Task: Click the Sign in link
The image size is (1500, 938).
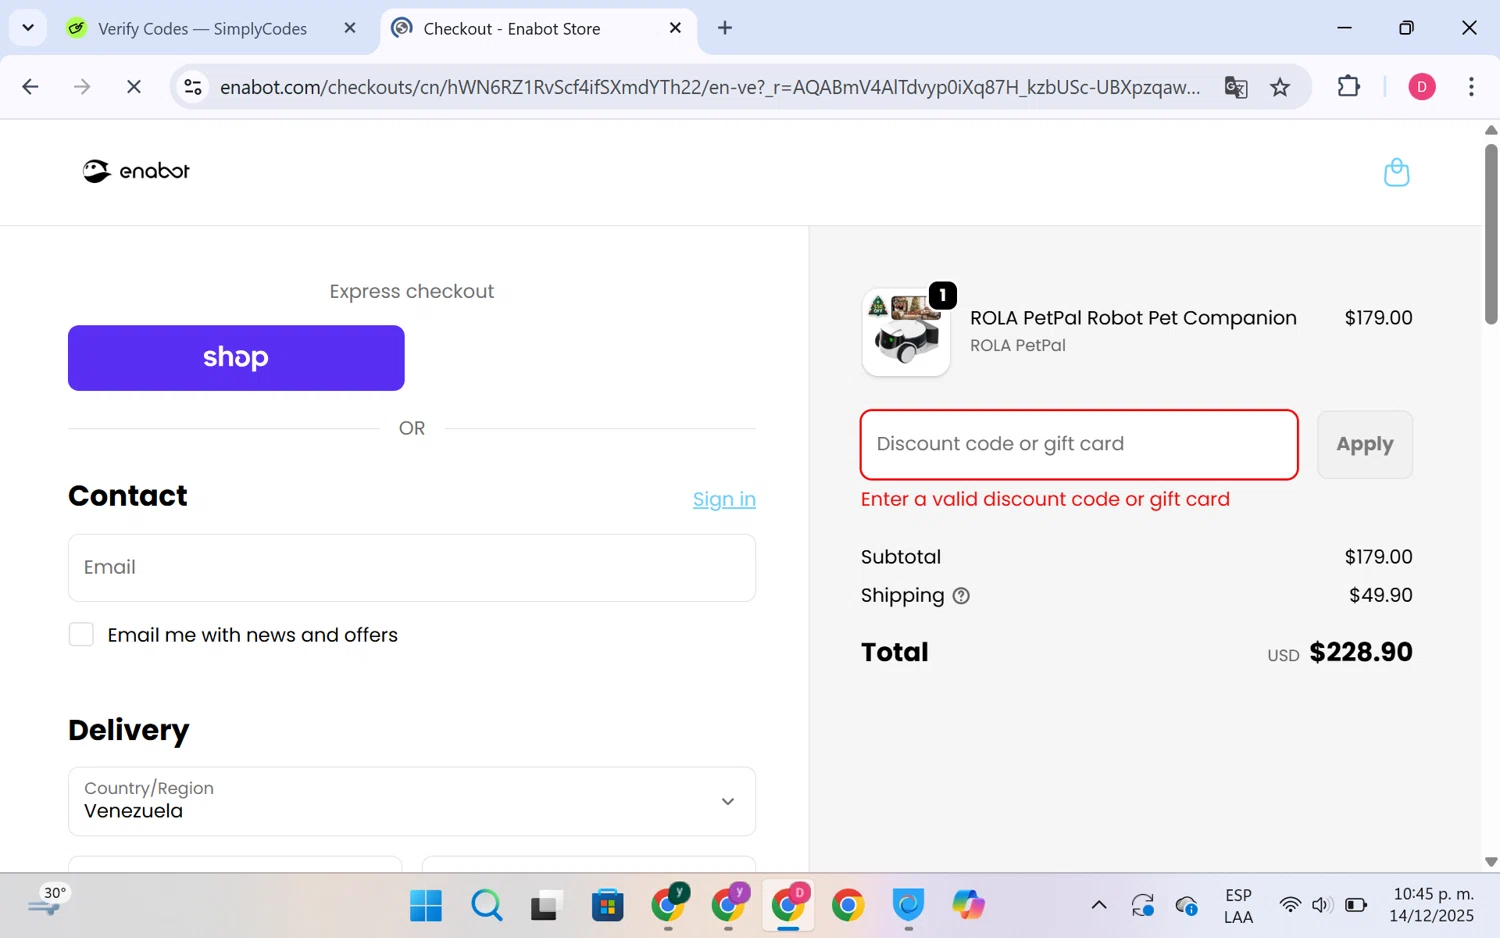Action: tap(724, 499)
